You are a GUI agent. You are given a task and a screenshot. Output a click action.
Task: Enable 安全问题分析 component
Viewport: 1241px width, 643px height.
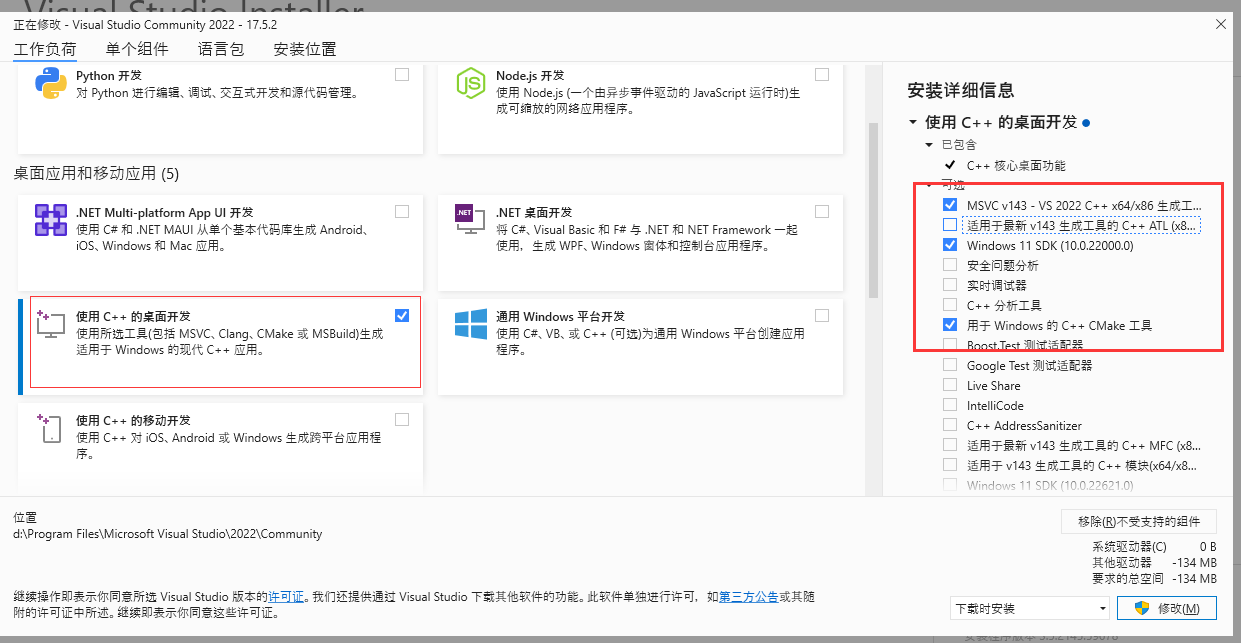tap(949, 265)
